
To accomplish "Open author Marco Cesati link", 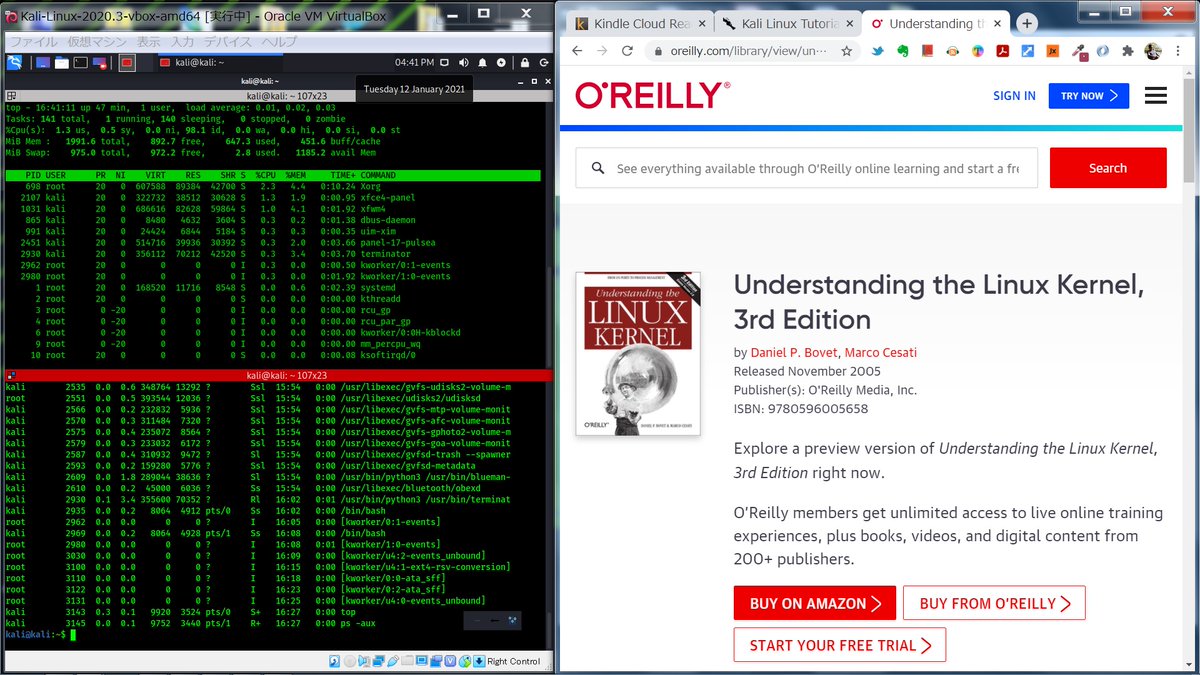I will click(x=881, y=352).
